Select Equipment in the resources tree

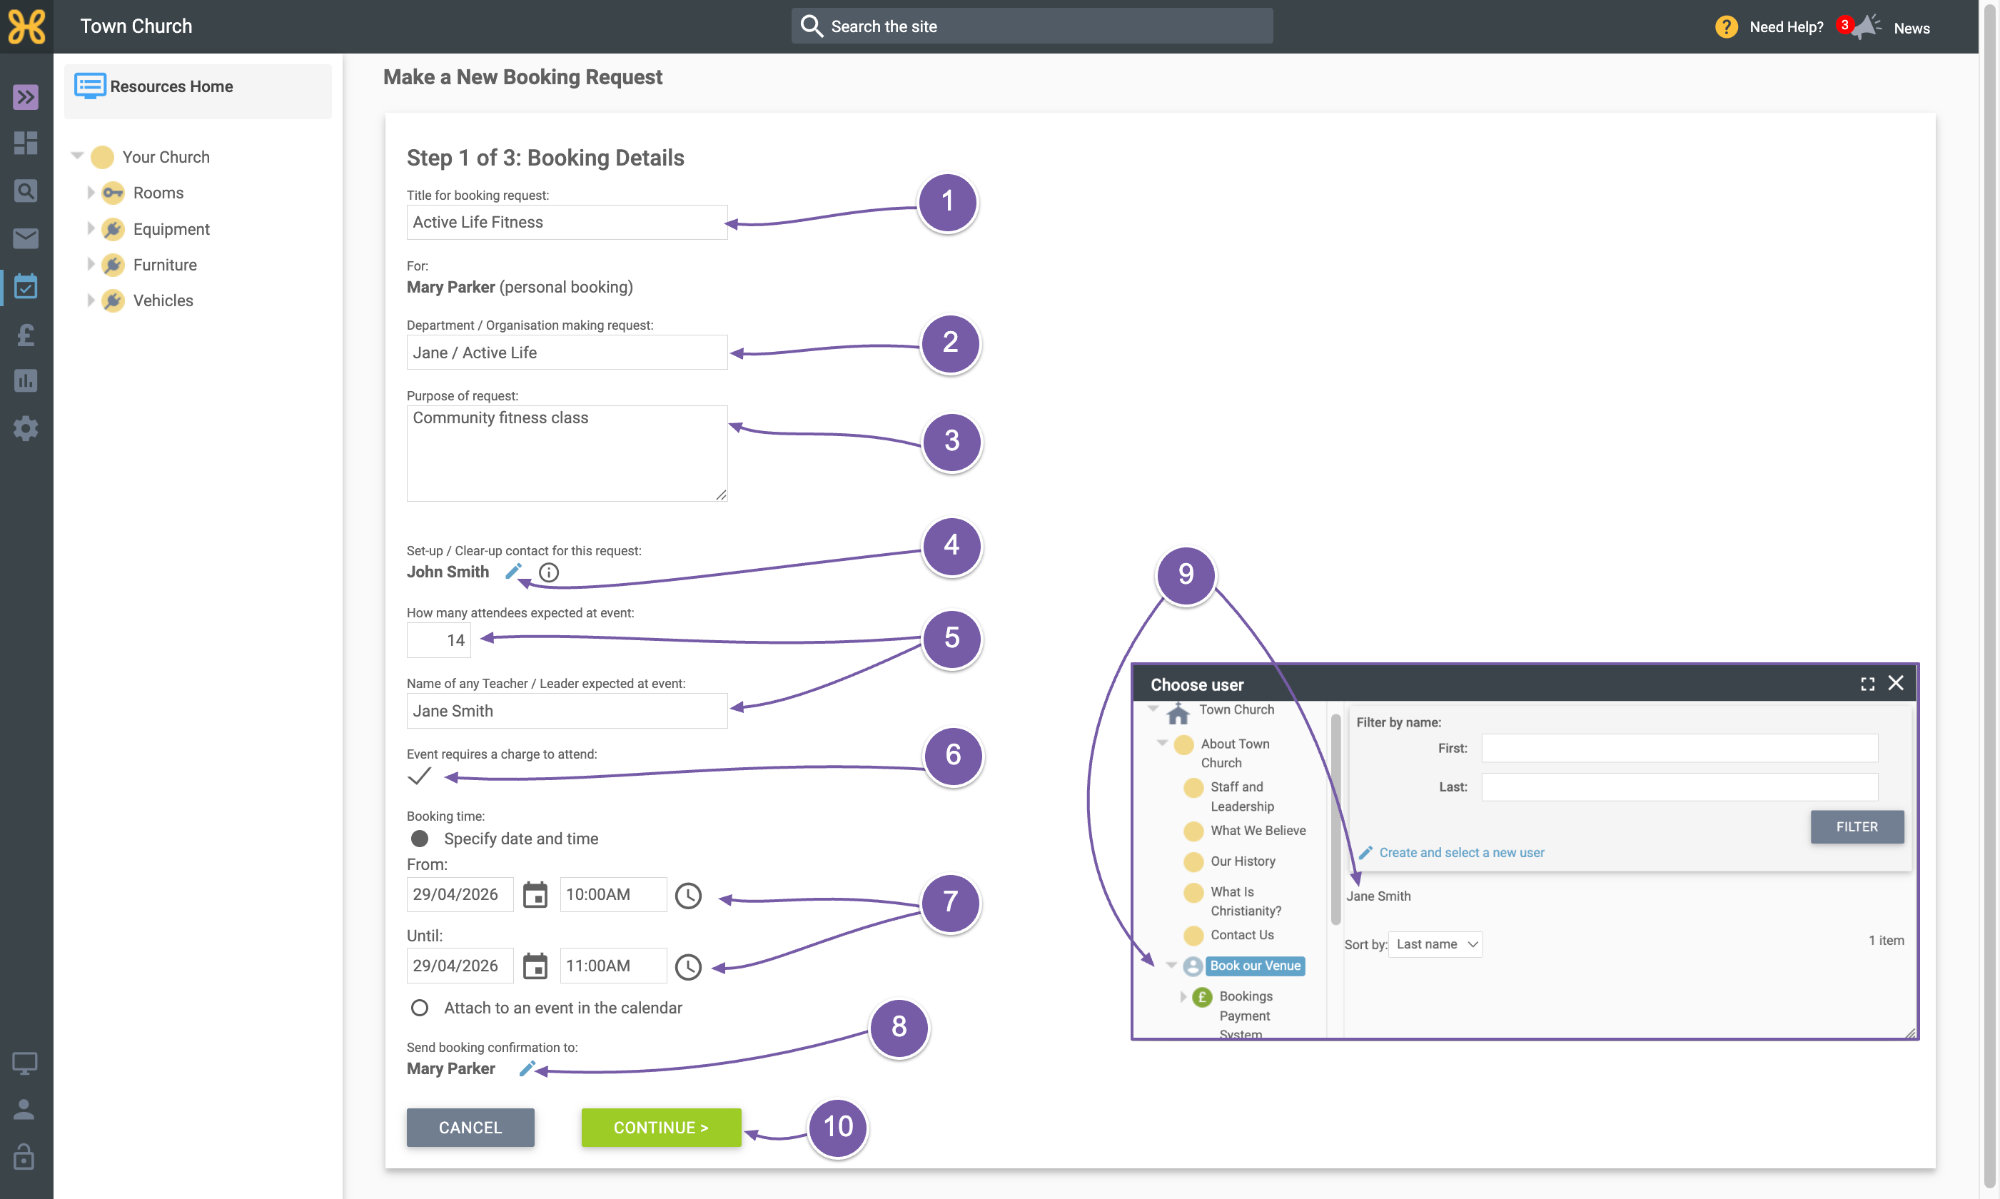pyautogui.click(x=171, y=229)
